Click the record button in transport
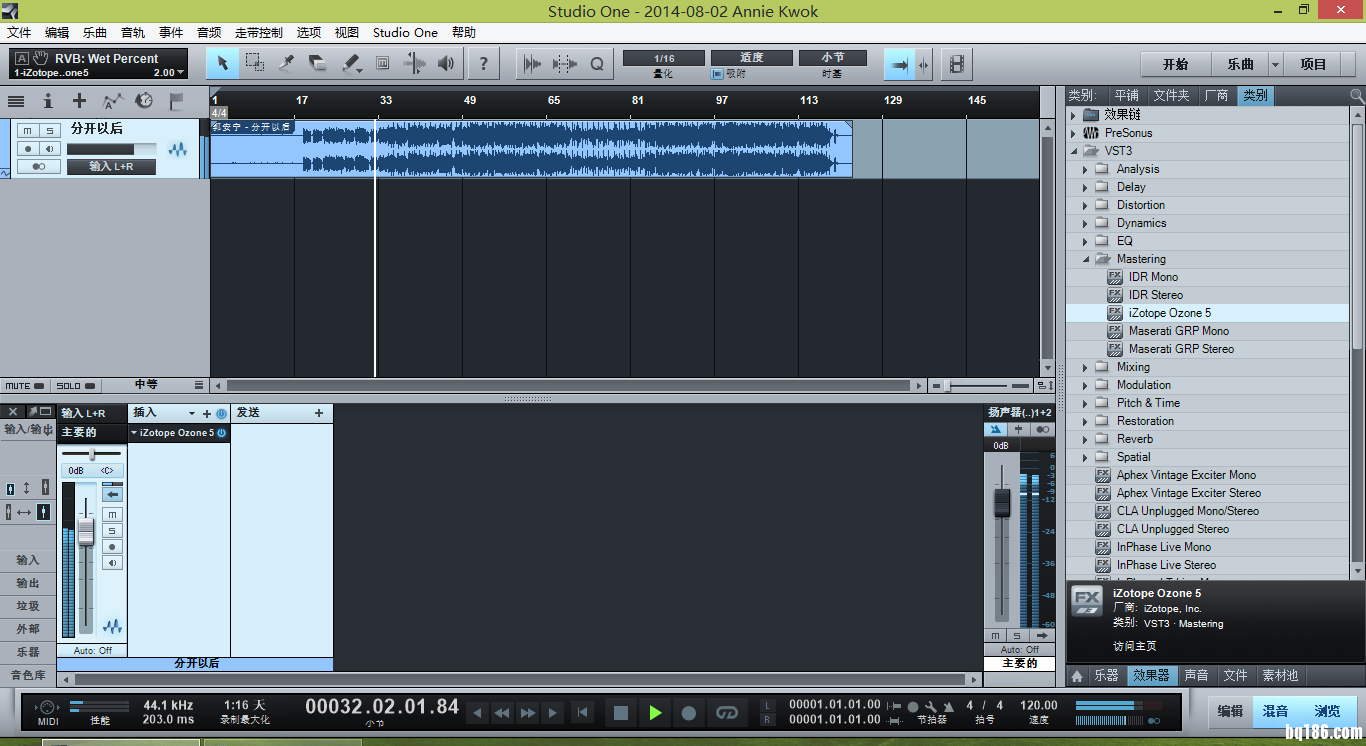The width and height of the screenshot is (1366, 746). (x=689, y=713)
